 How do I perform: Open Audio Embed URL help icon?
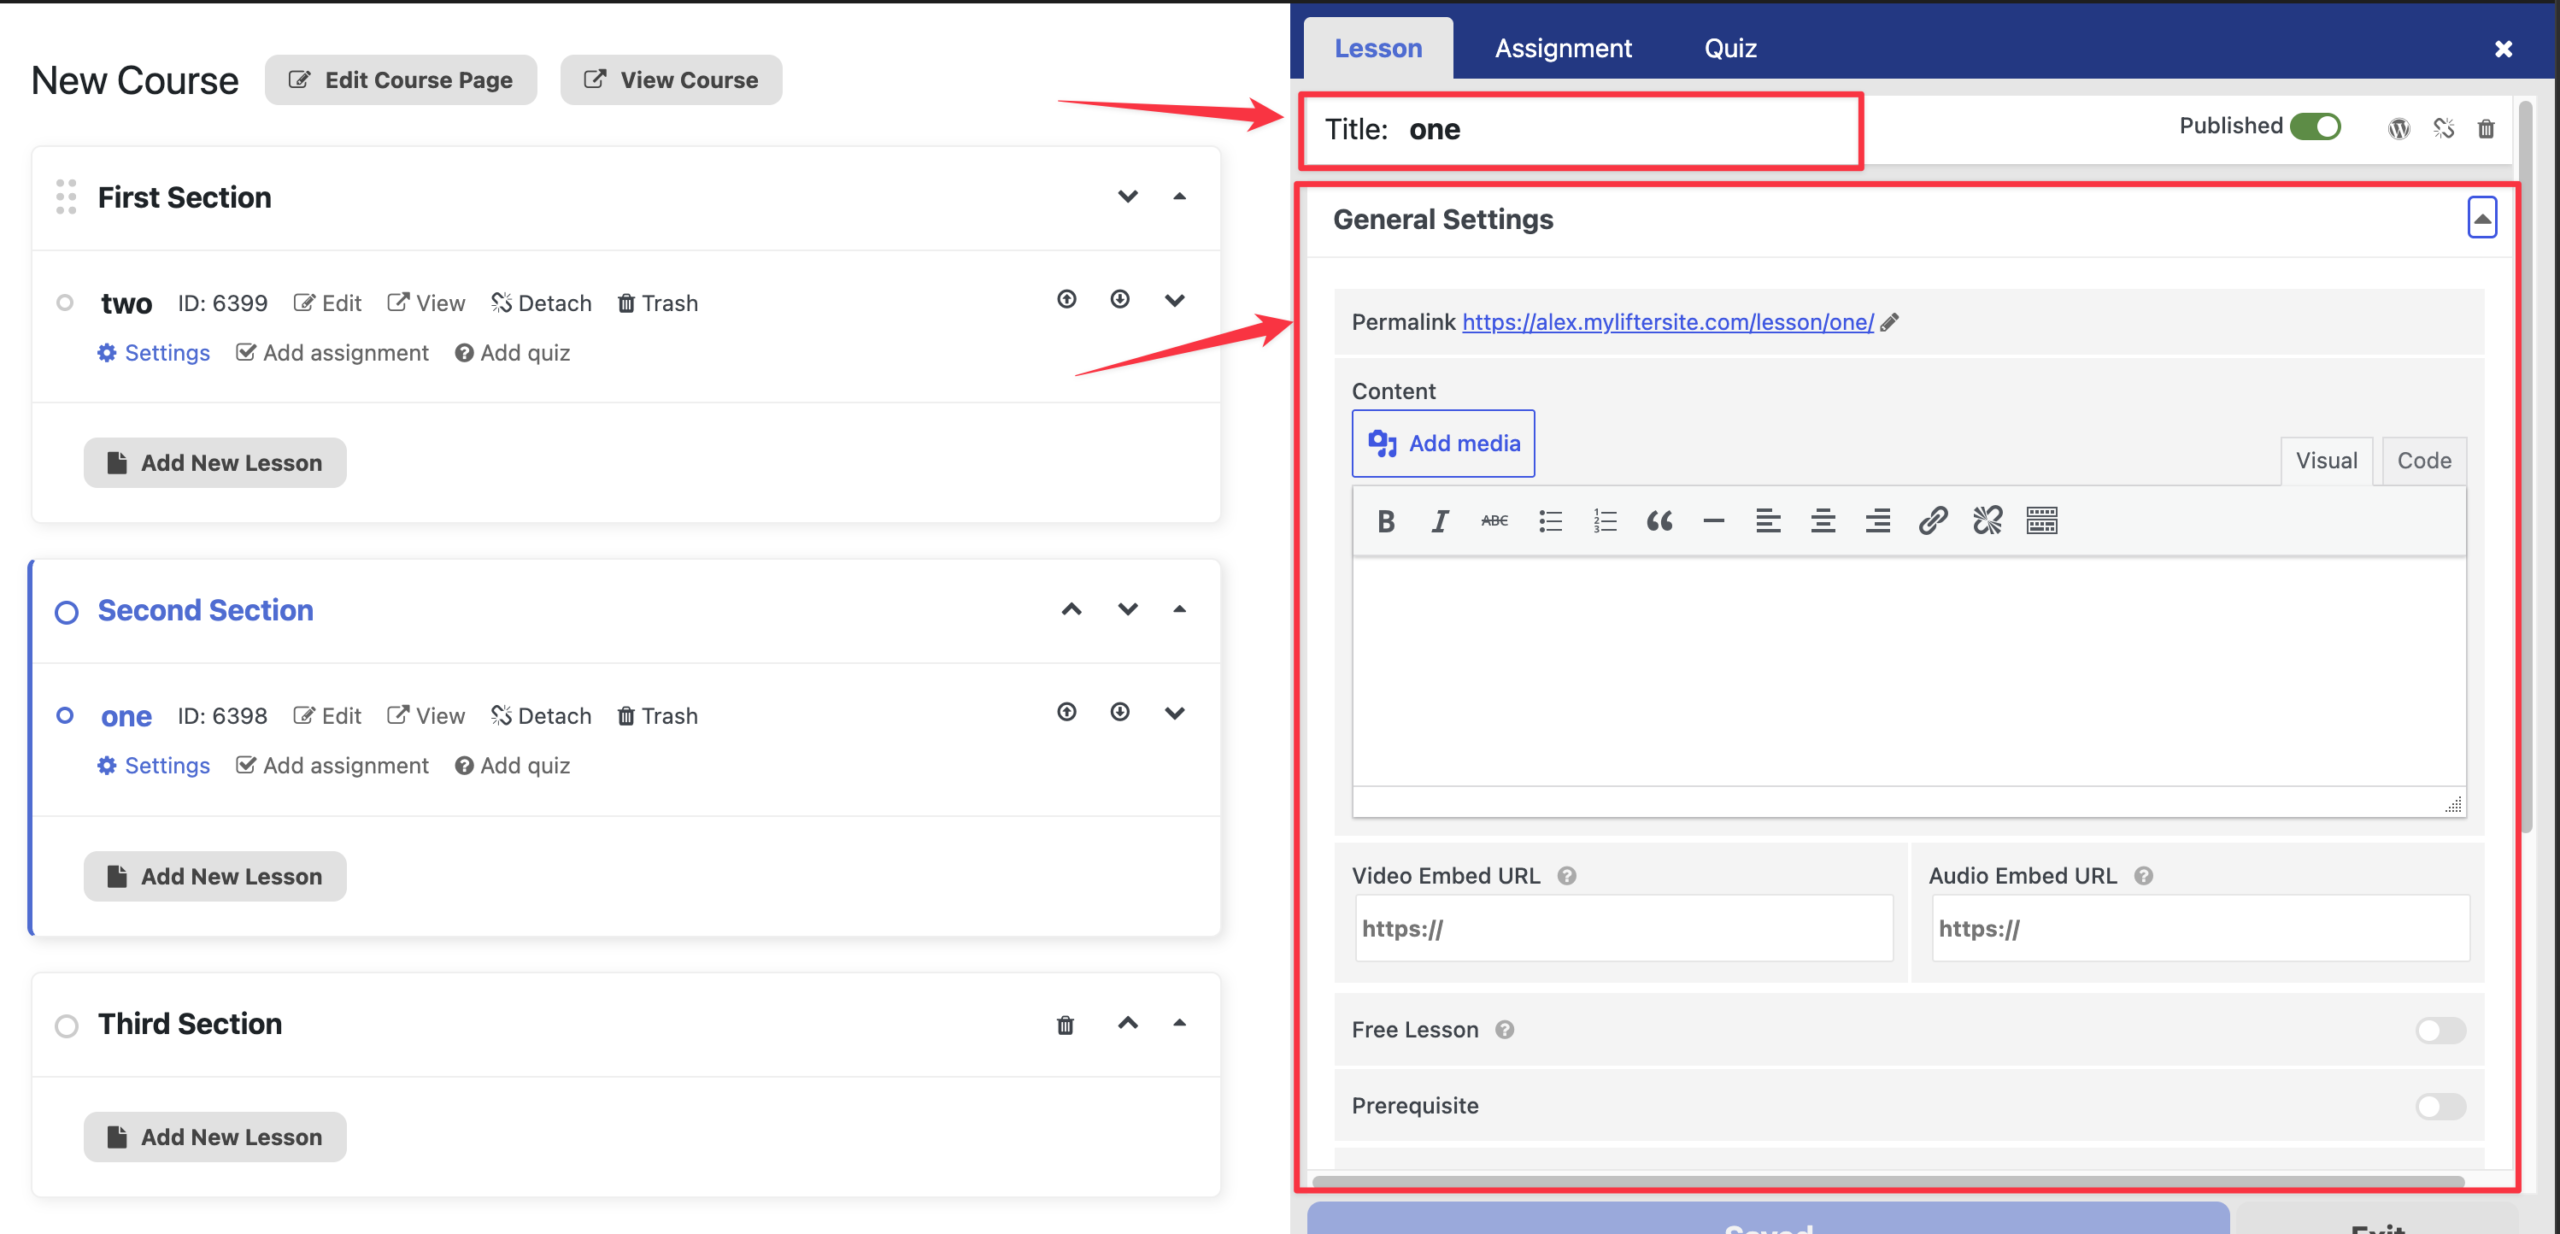tap(2143, 876)
